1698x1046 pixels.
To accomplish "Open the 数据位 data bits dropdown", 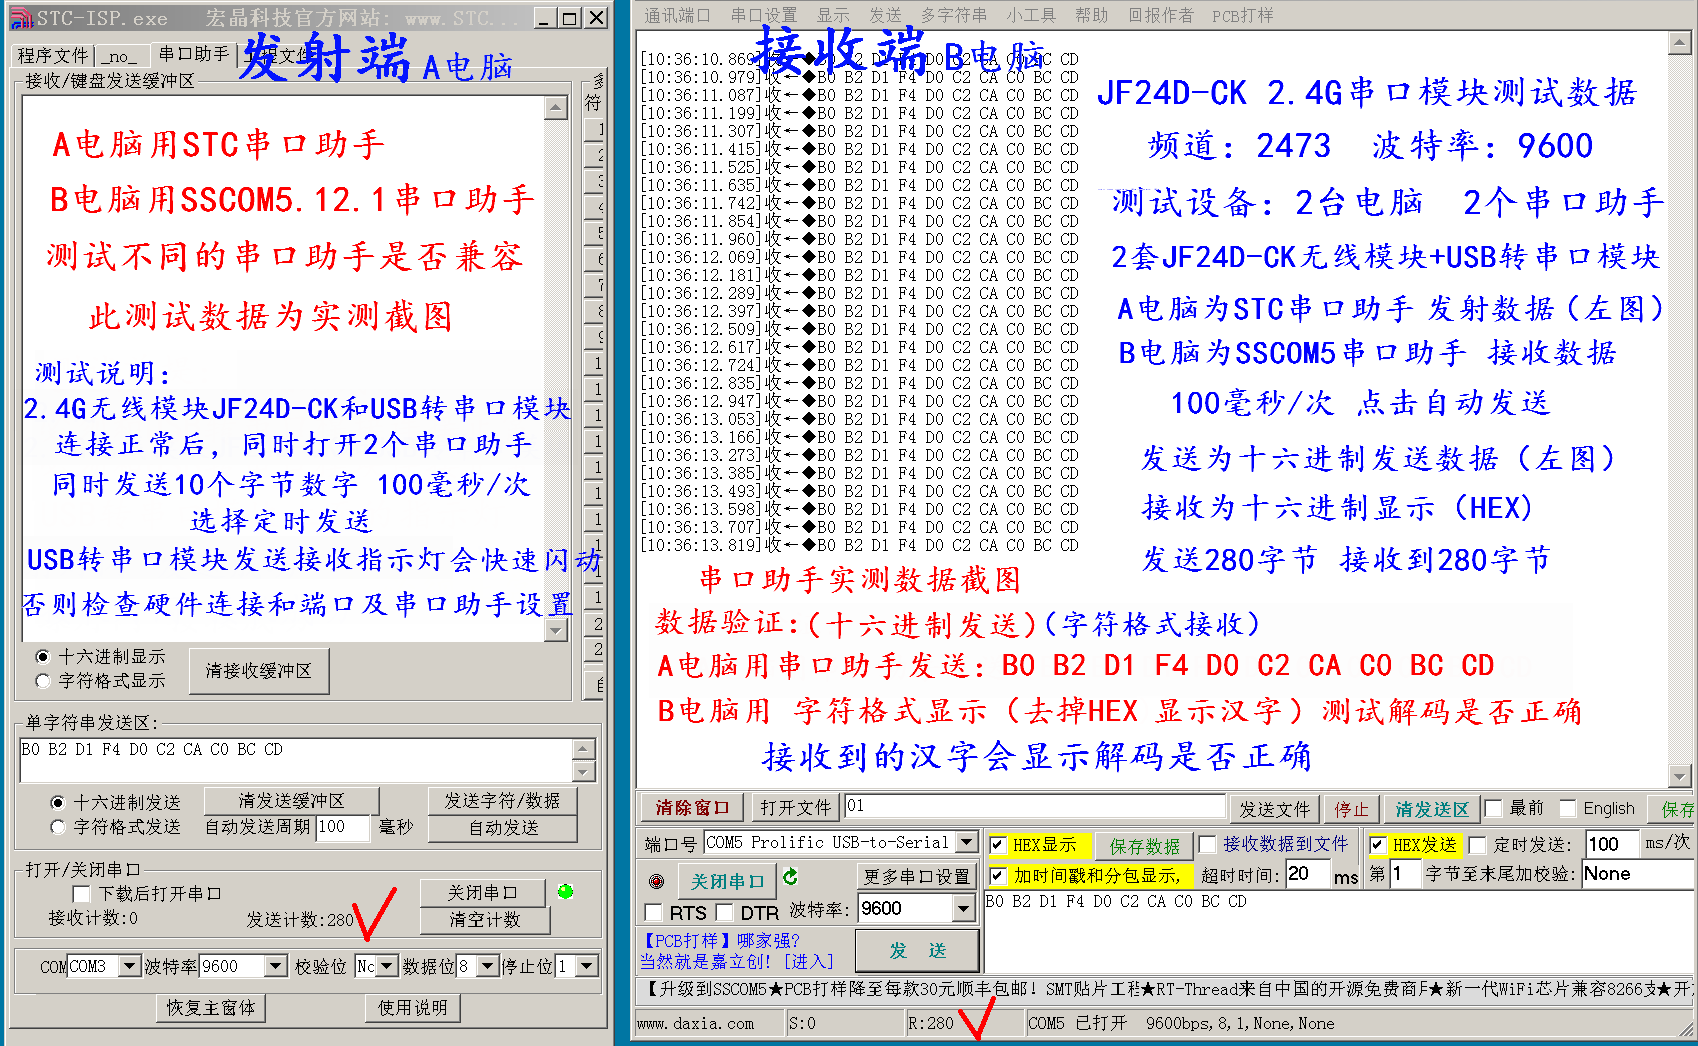I will [x=487, y=966].
